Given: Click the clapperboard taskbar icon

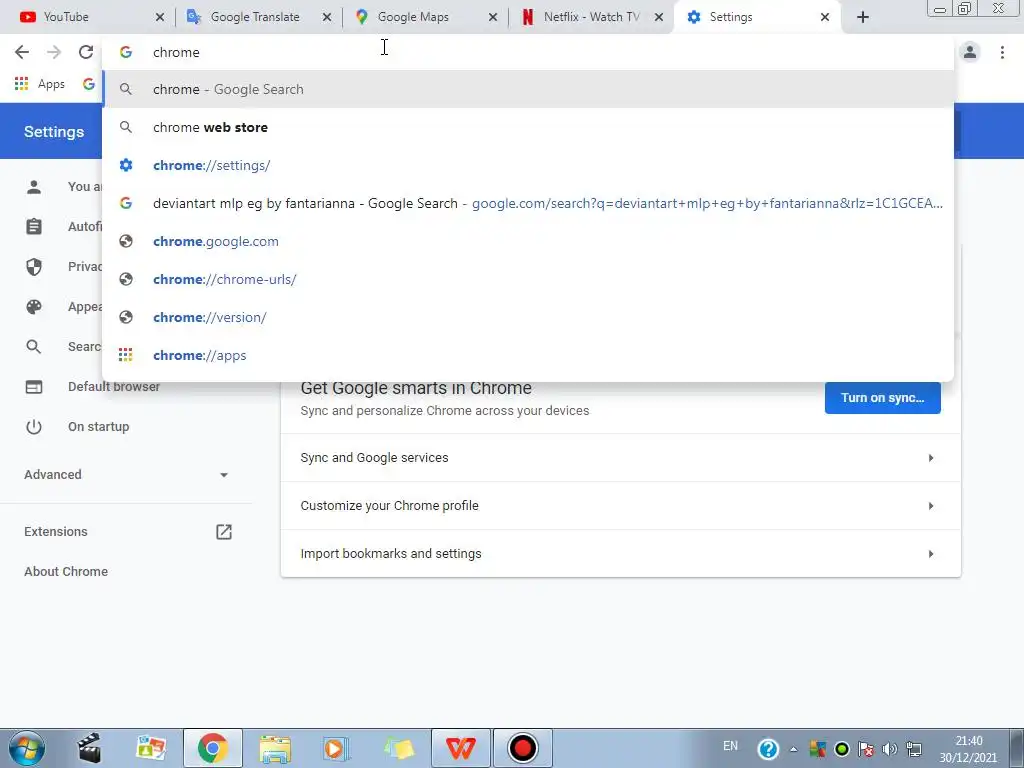Looking at the screenshot, I should click(x=89, y=748).
